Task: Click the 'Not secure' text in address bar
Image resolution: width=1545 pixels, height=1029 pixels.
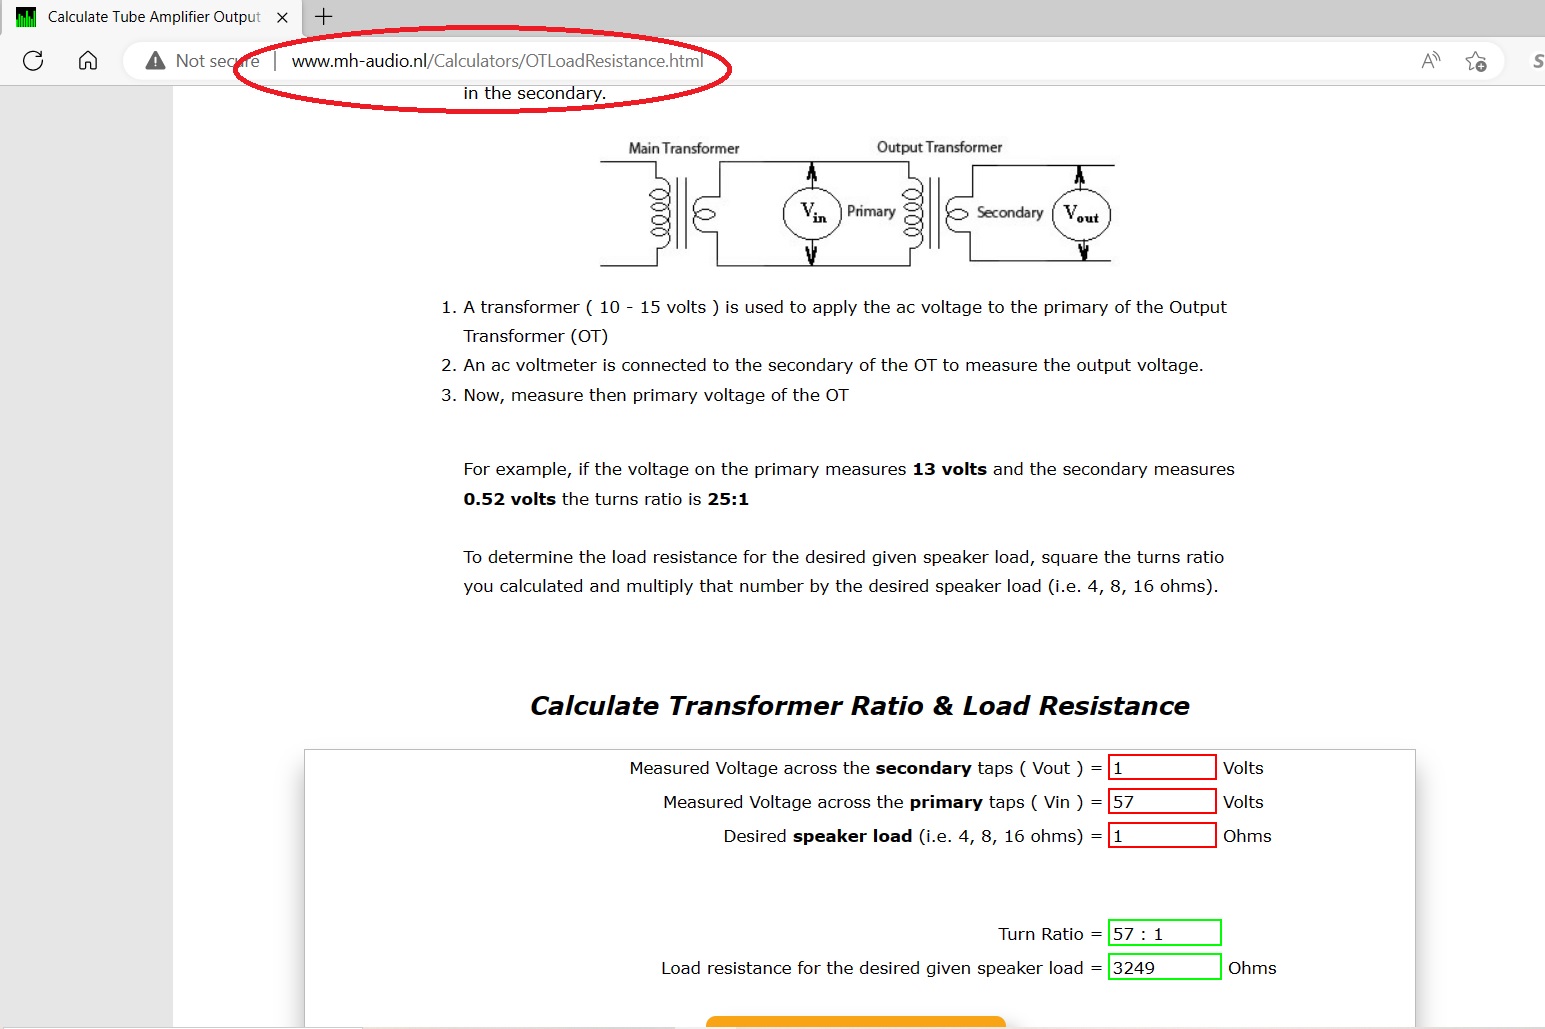Action: click(x=217, y=61)
